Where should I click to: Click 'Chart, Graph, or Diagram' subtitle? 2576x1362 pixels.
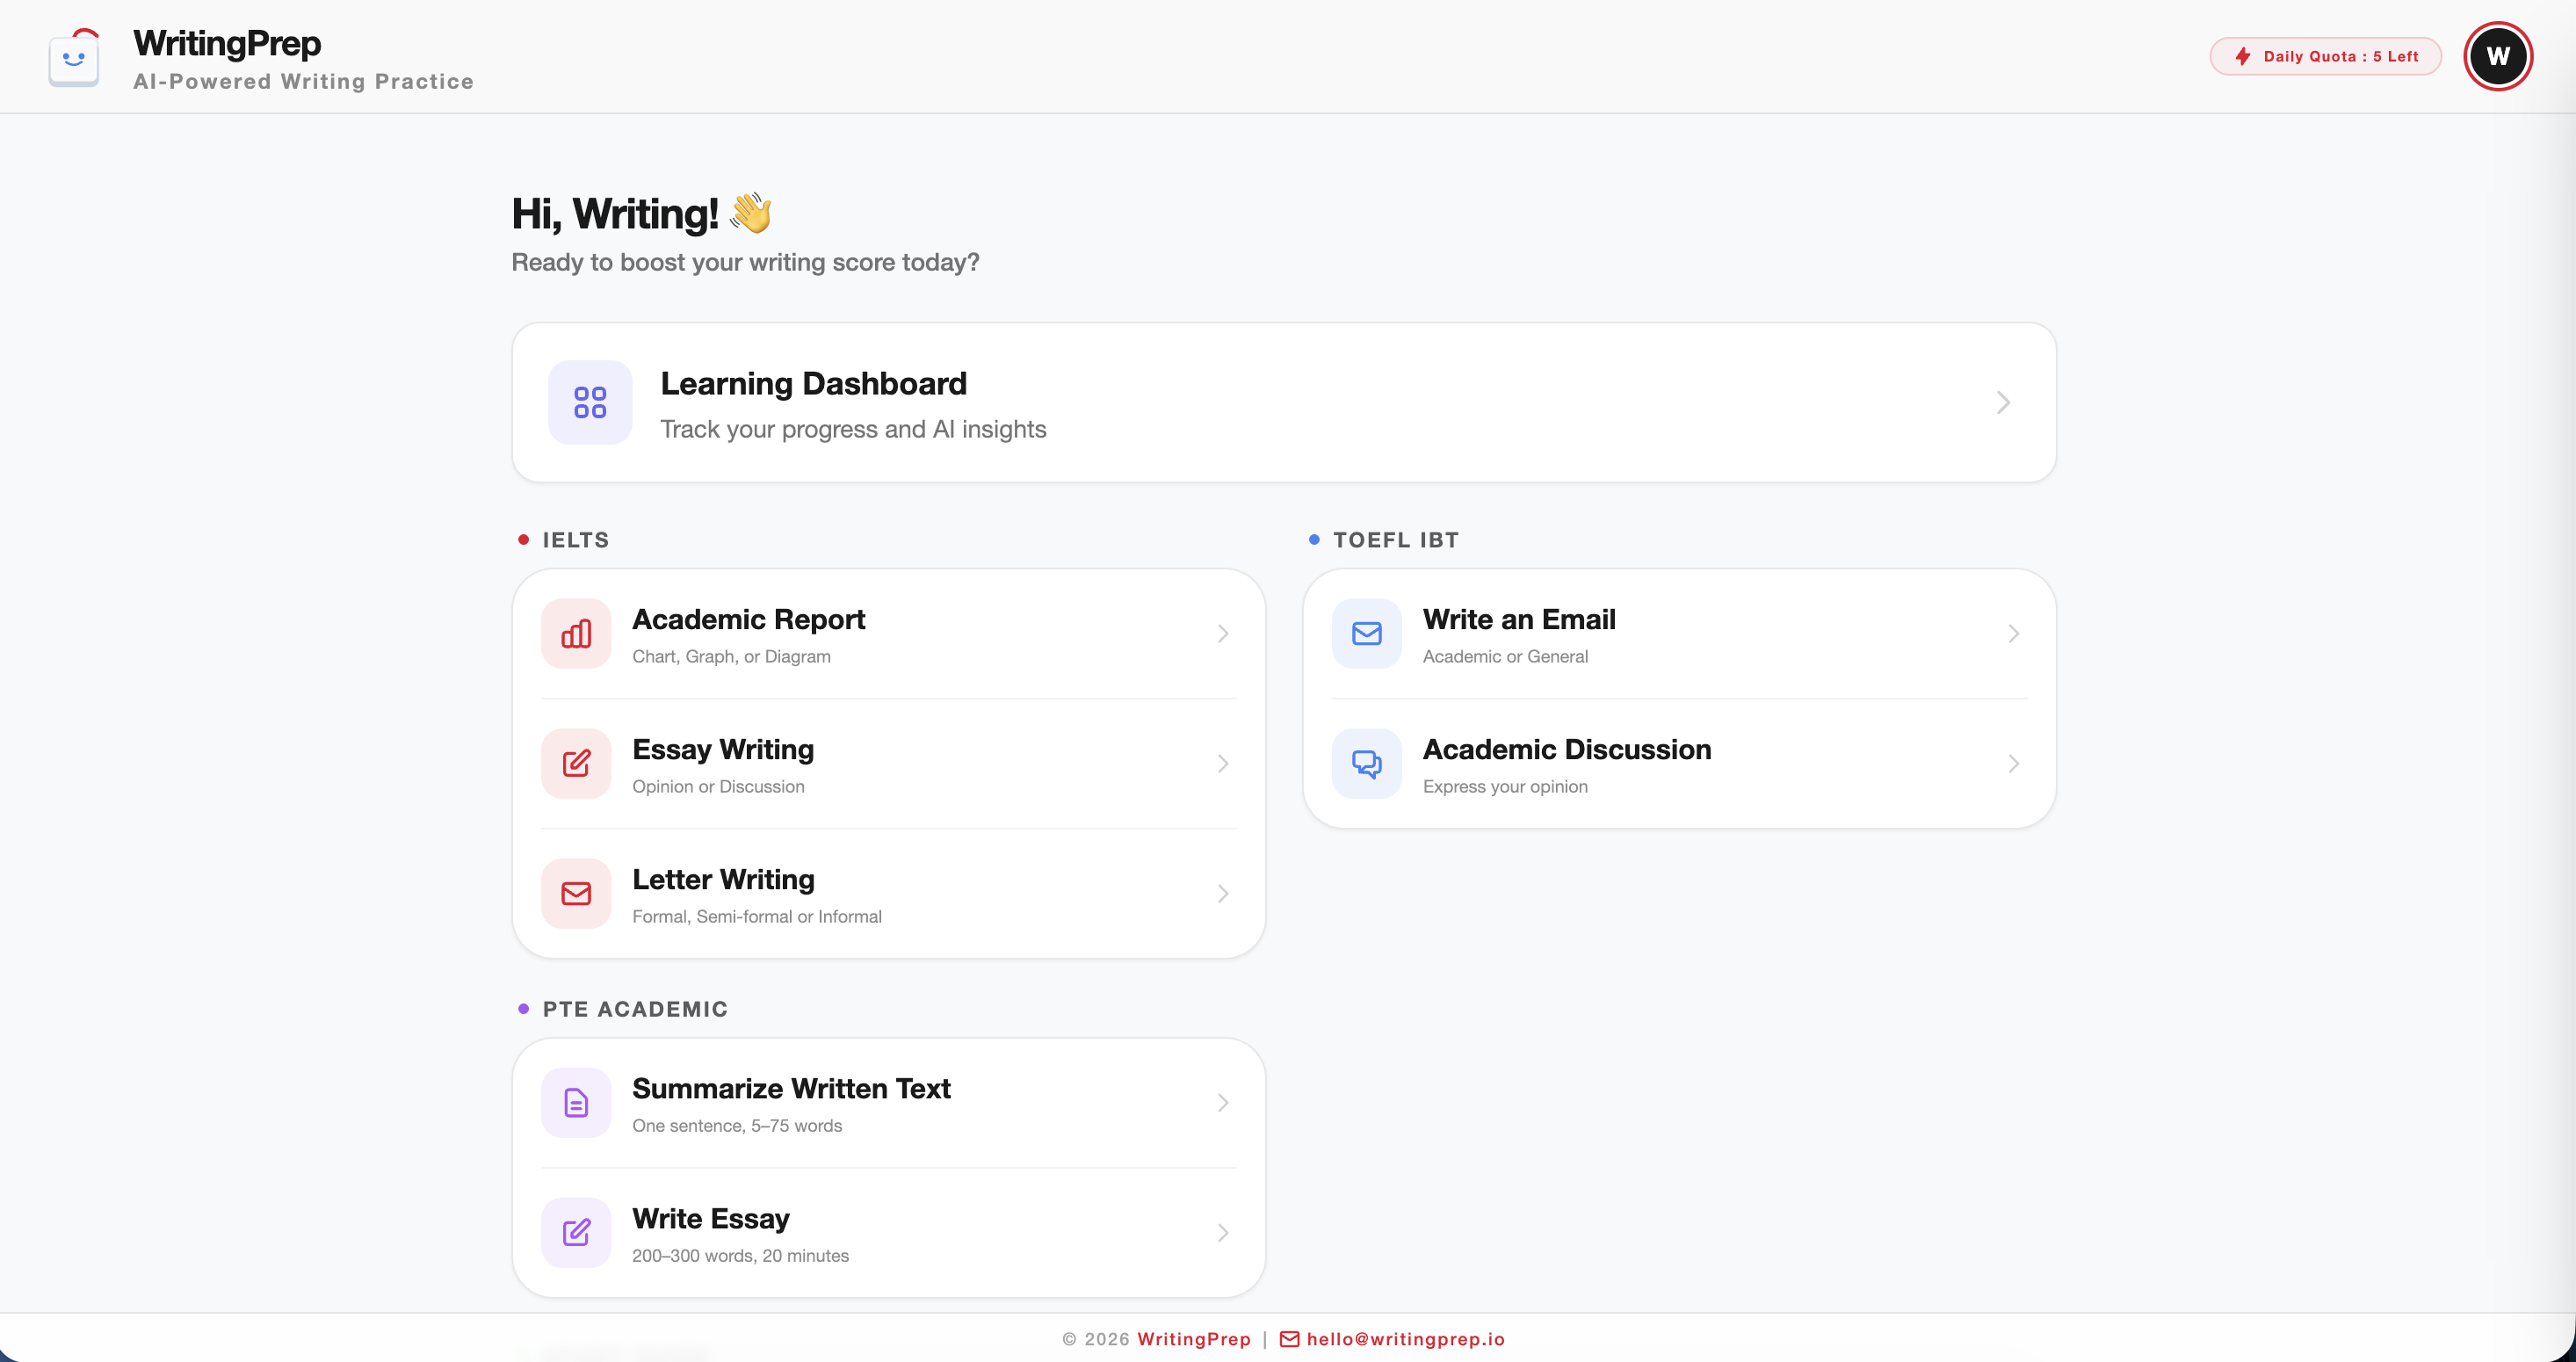coord(731,657)
